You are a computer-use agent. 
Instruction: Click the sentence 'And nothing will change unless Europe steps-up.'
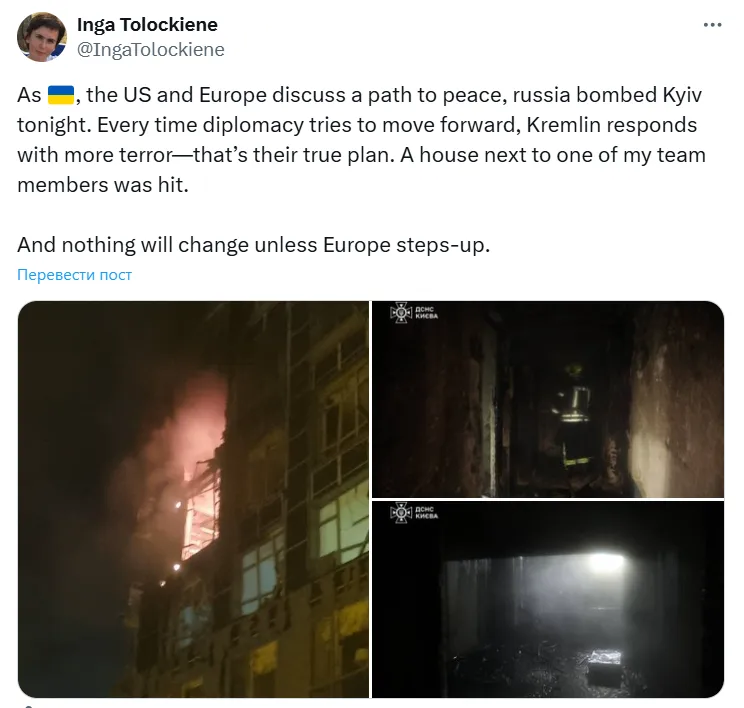[253, 245]
